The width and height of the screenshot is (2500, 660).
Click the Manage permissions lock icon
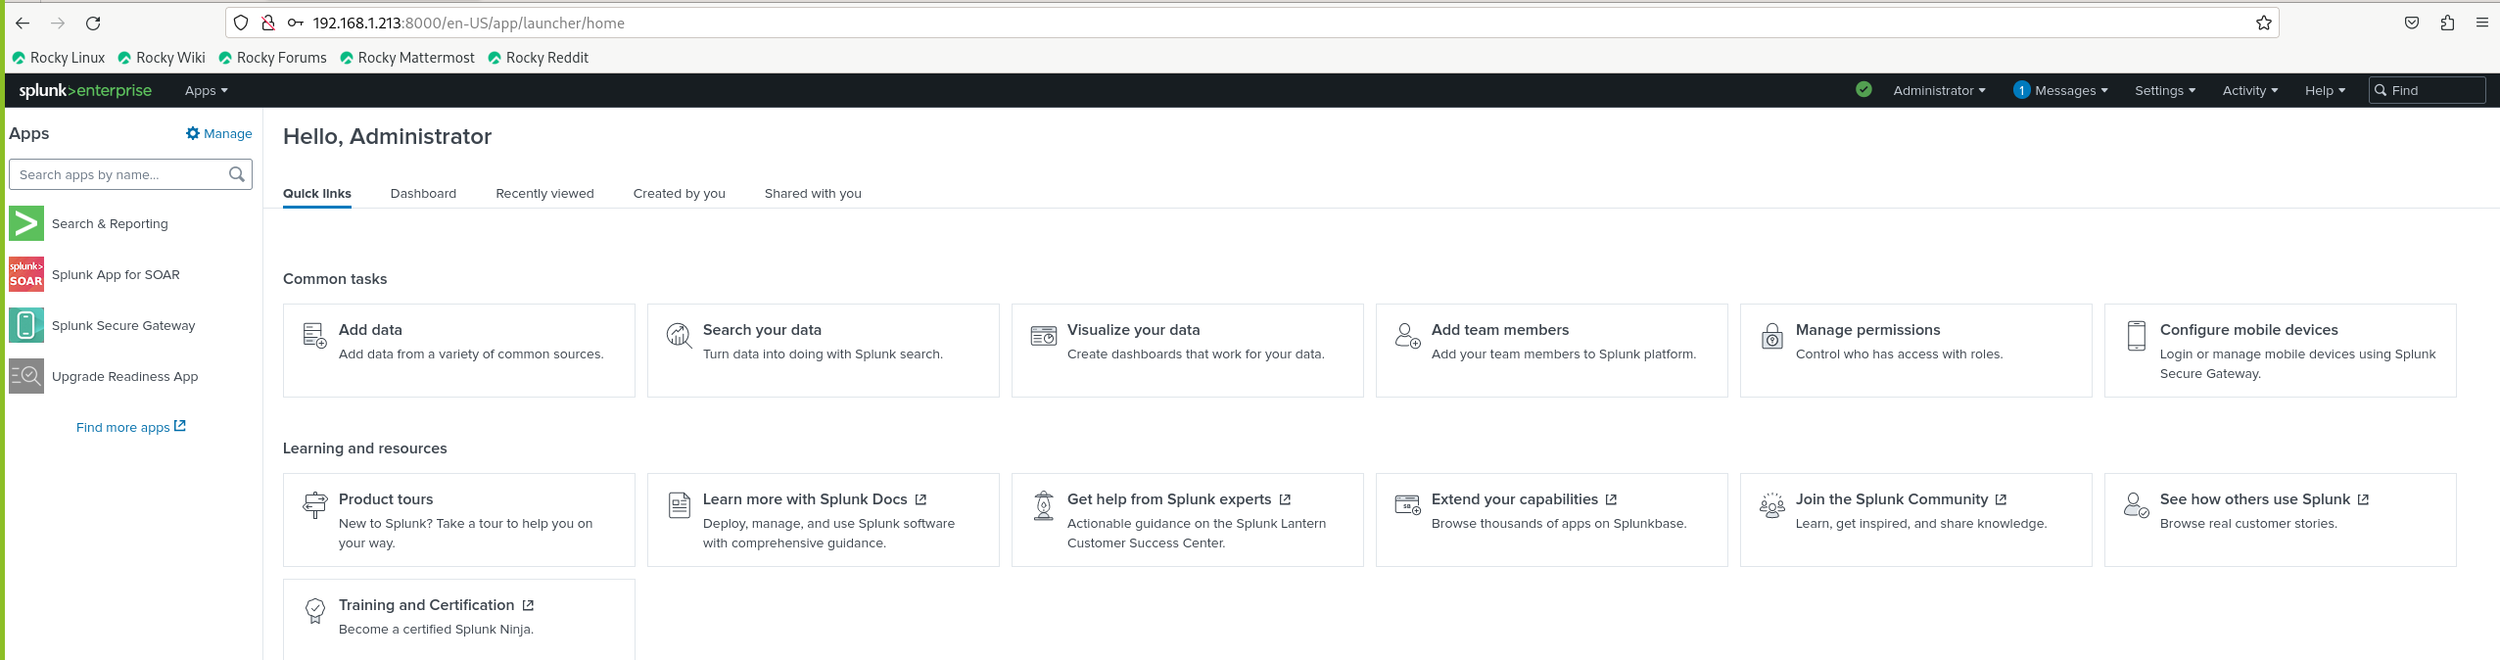coord(1771,335)
